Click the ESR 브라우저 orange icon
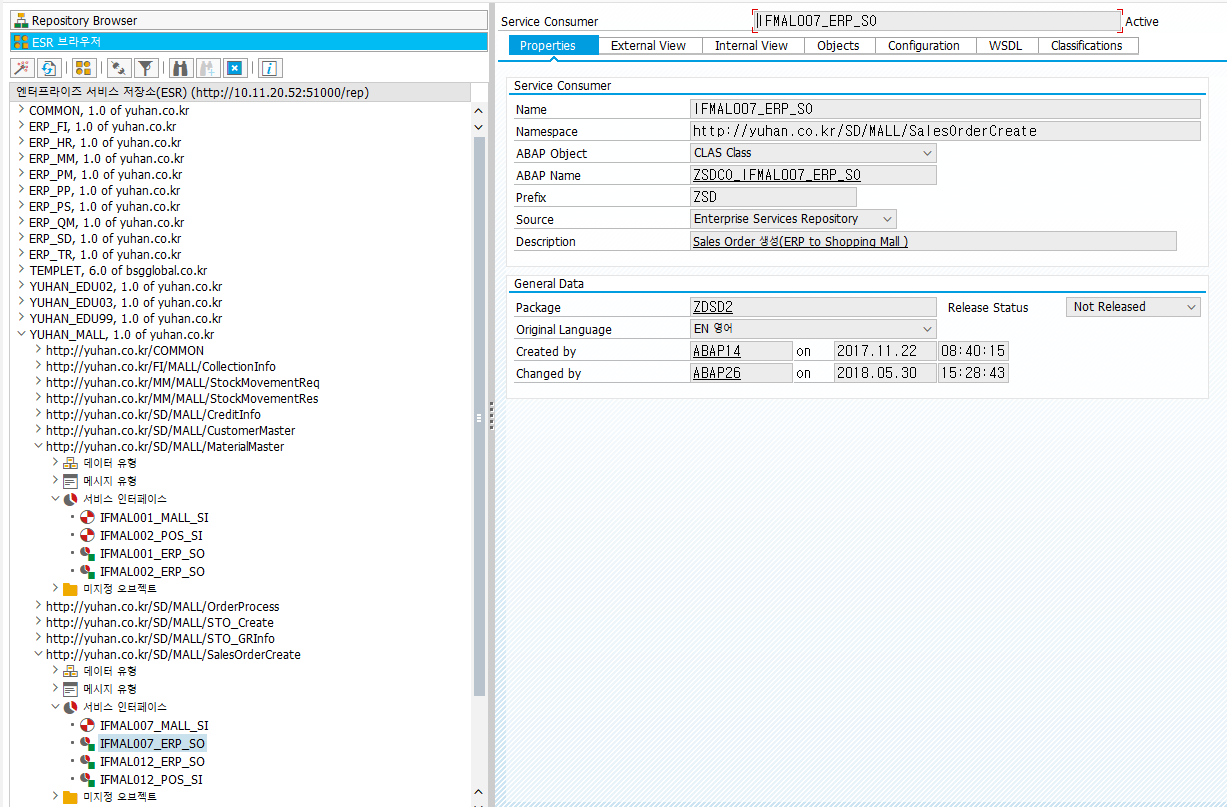 click(x=21, y=42)
